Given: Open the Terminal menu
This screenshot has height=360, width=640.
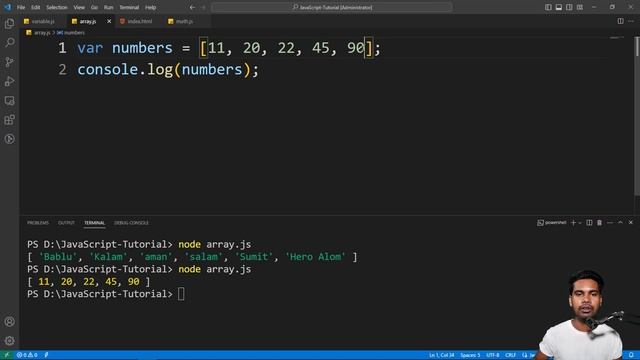Looking at the screenshot, I should coord(129,7).
